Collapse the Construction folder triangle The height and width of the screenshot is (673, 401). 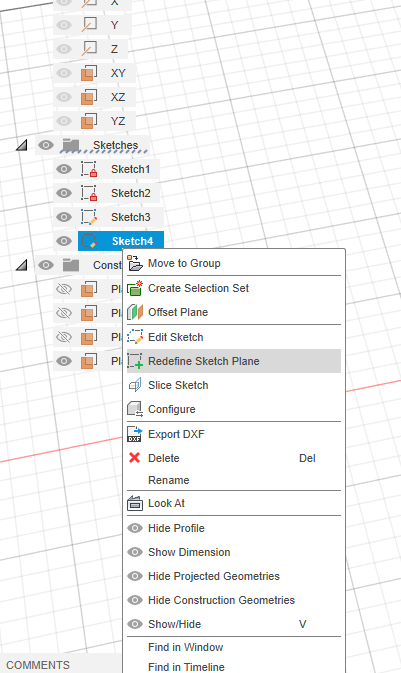pyautogui.click(x=21, y=265)
